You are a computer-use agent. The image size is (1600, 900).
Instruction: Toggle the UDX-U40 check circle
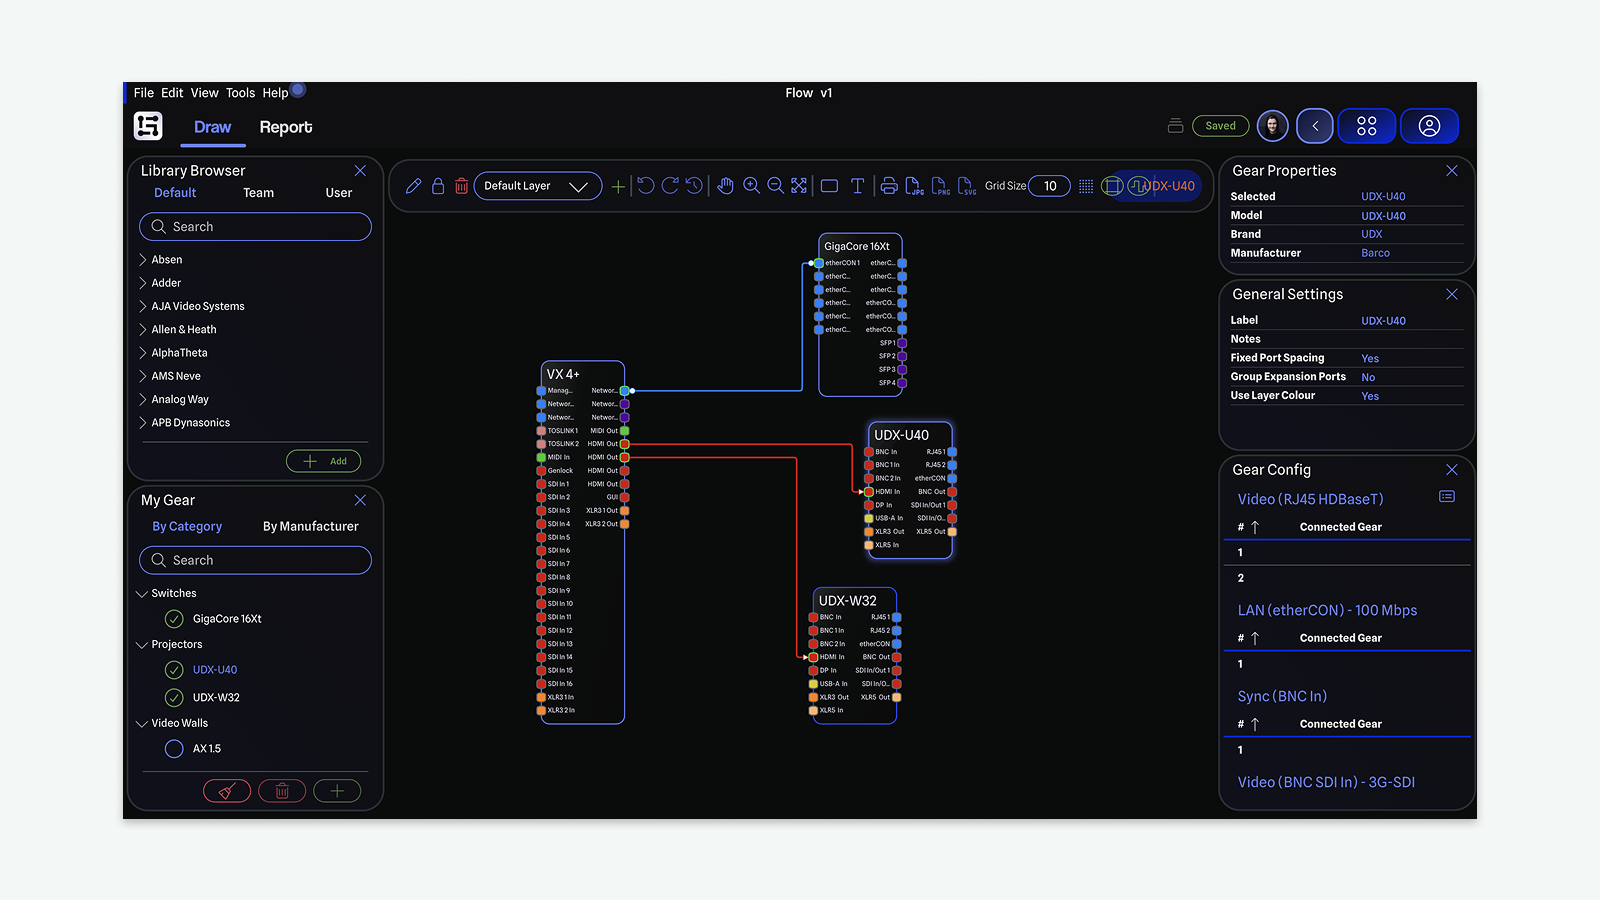(x=174, y=670)
